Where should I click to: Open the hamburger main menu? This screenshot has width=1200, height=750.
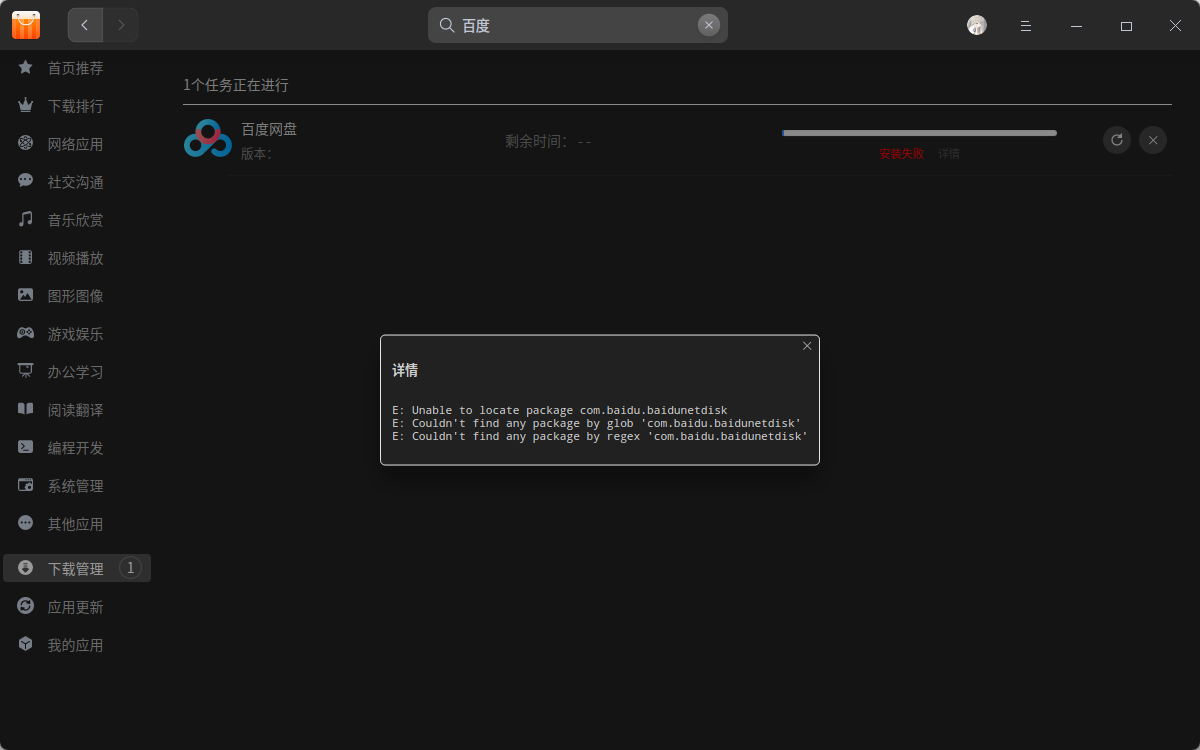point(1026,25)
